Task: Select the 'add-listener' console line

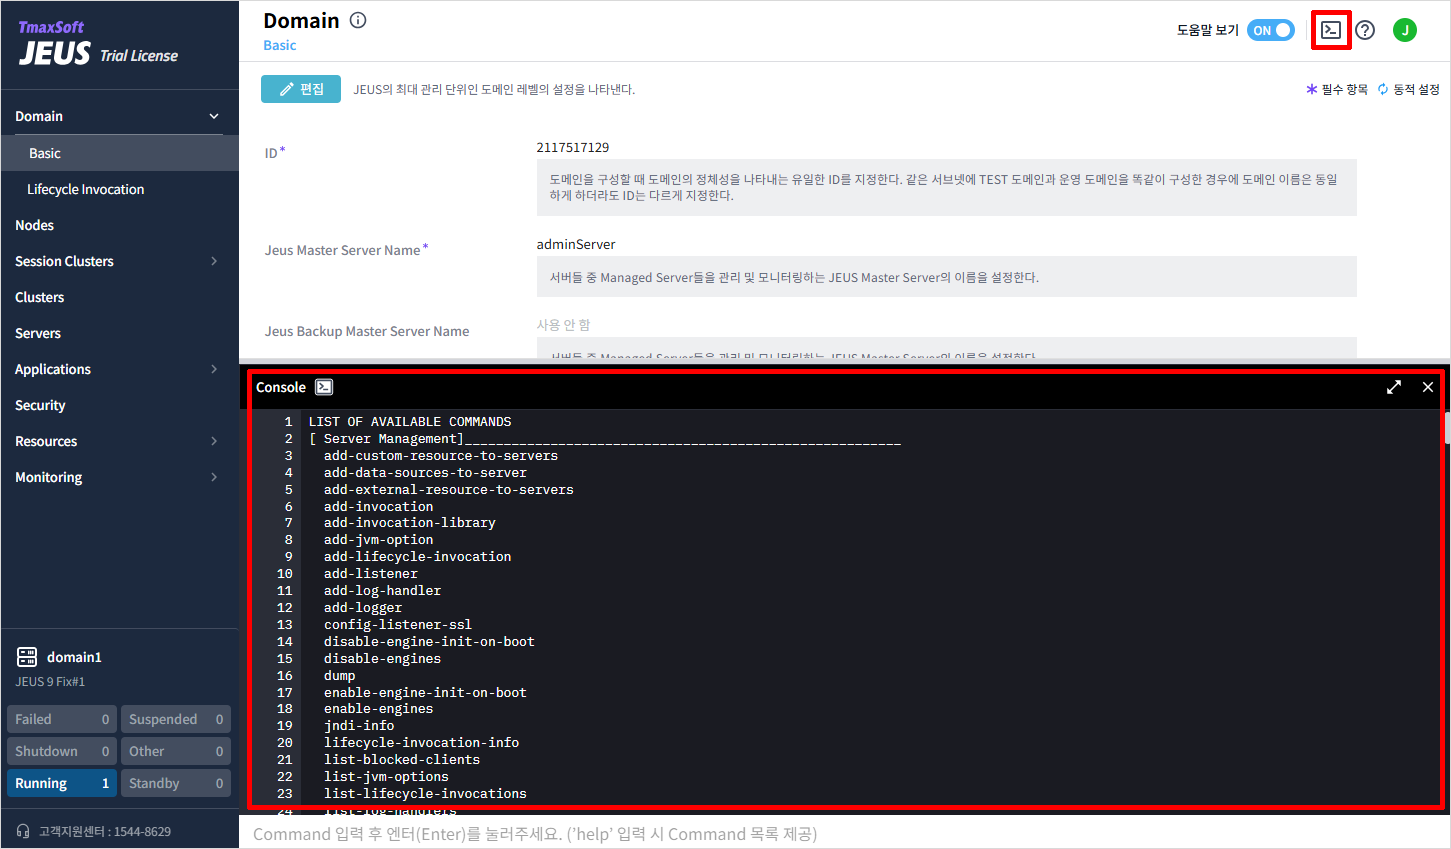Action: click(371, 574)
